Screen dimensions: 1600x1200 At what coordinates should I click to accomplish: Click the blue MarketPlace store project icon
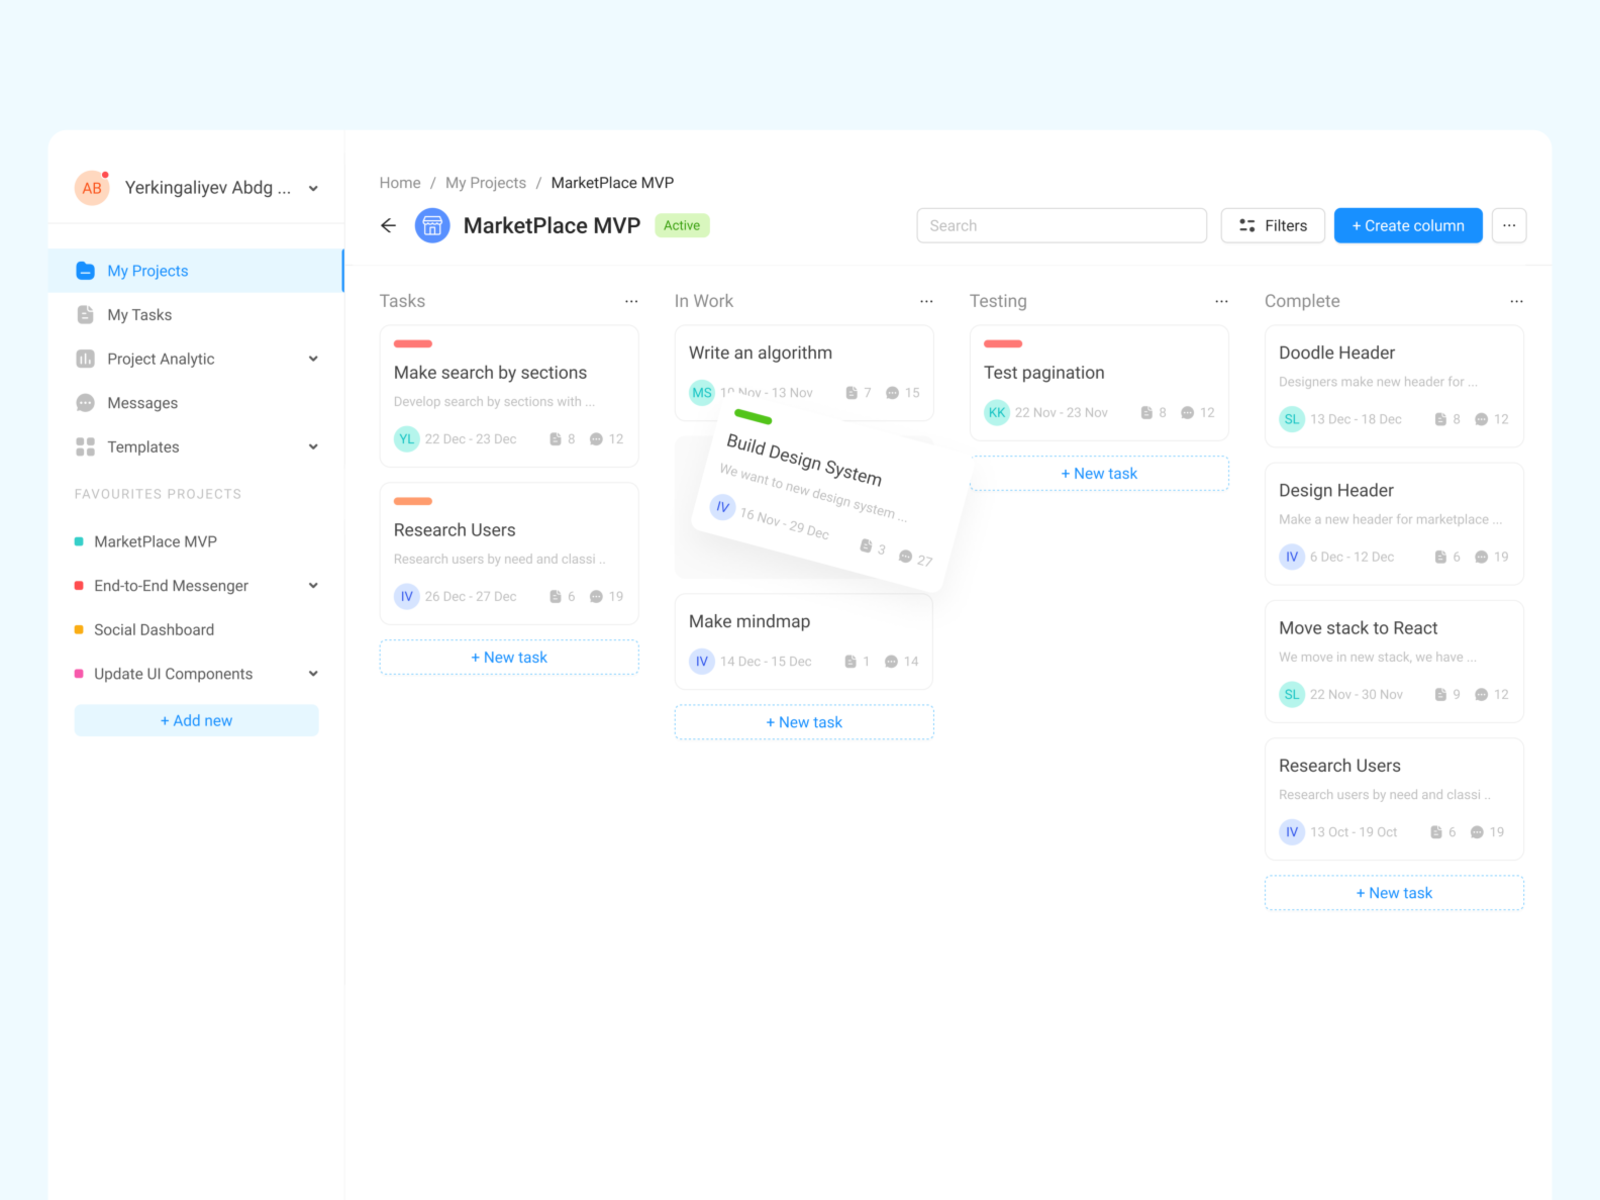pyautogui.click(x=432, y=226)
